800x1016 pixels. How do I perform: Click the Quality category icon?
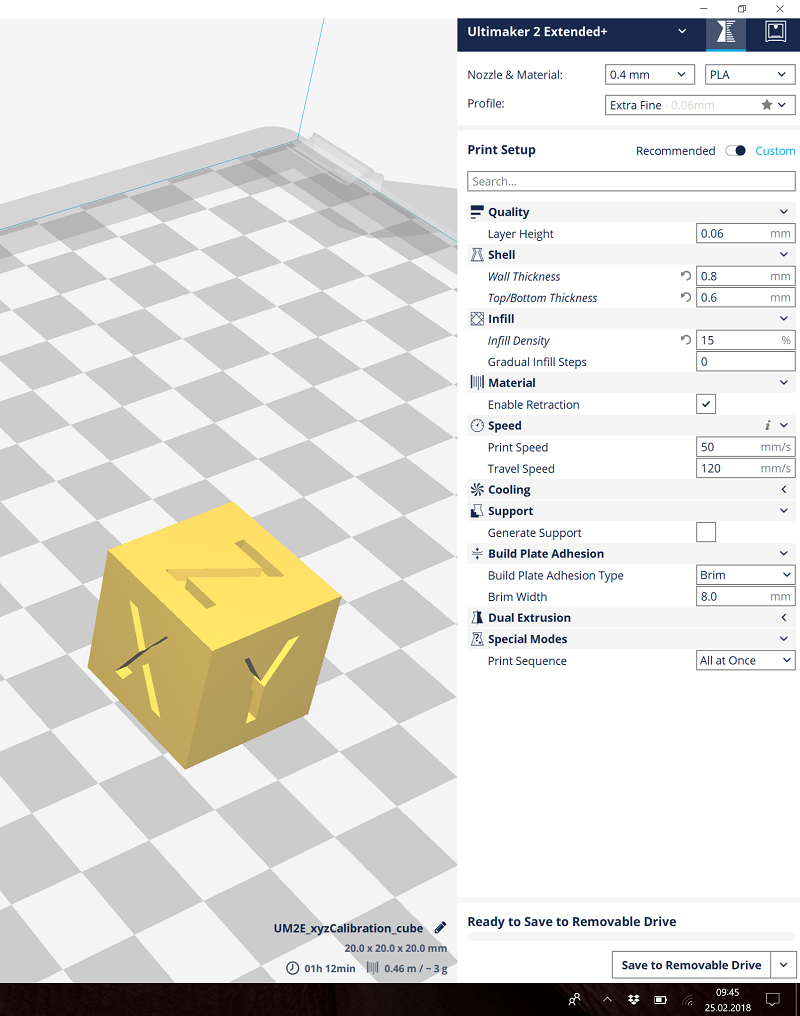477,212
